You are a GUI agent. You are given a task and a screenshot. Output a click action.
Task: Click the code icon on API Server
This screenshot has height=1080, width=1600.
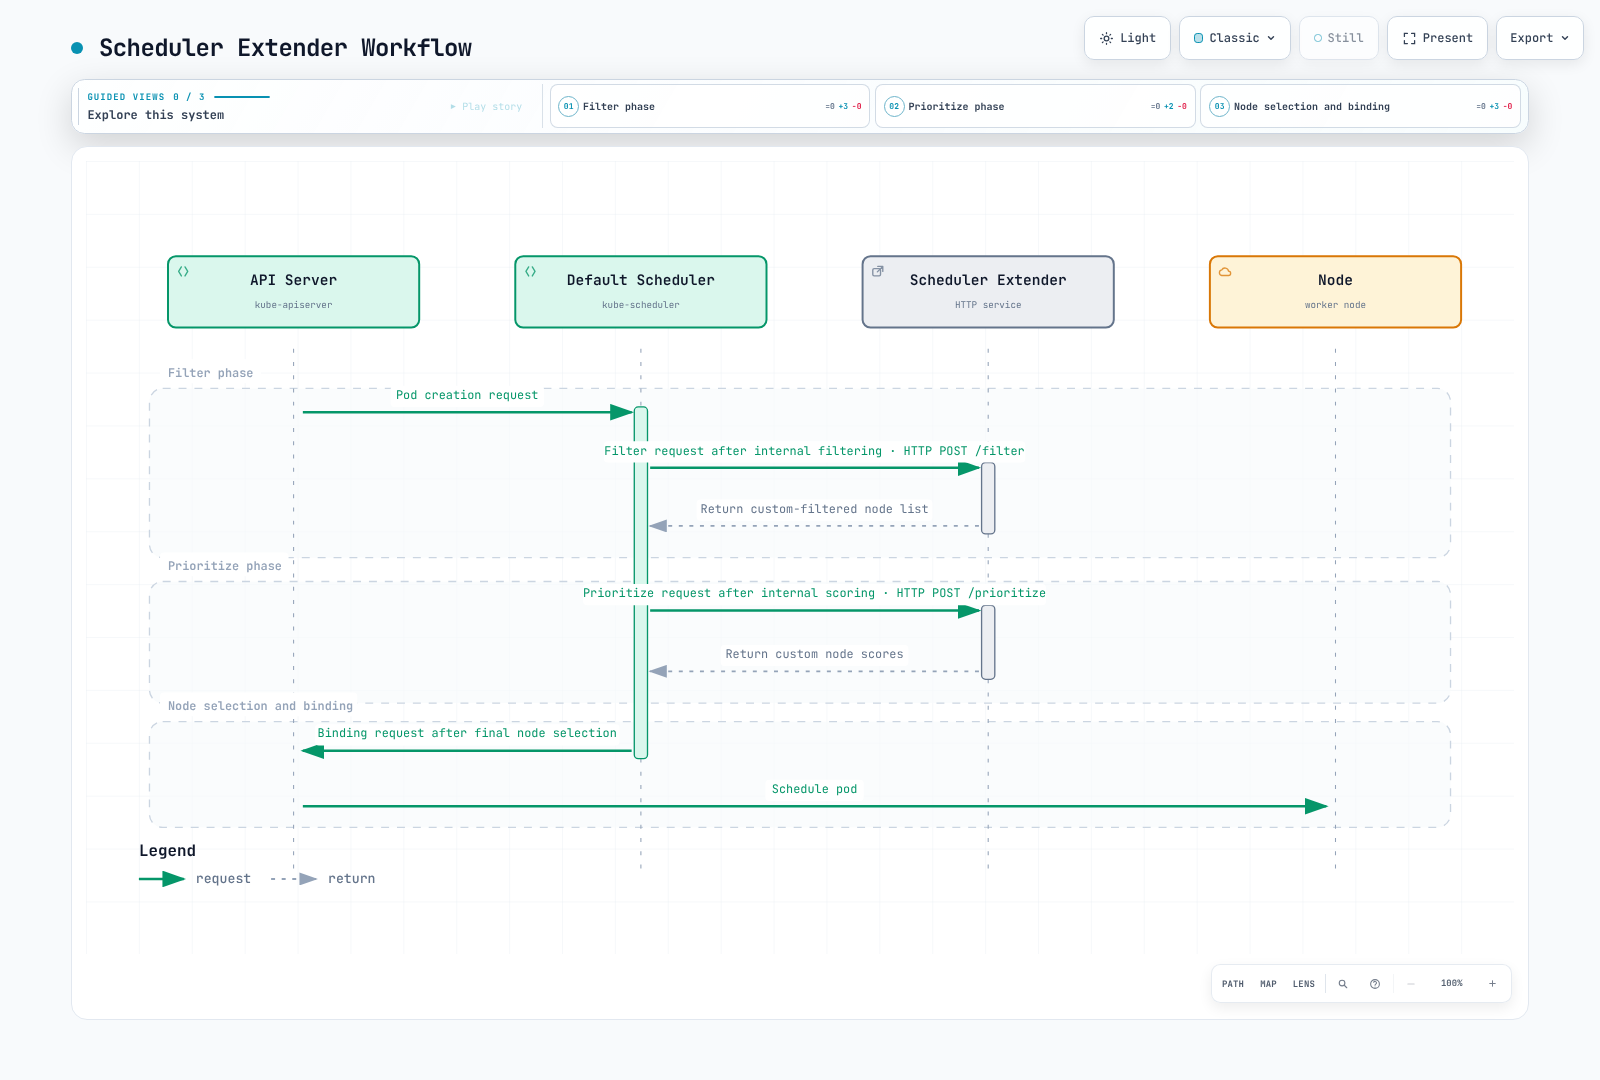[183, 271]
